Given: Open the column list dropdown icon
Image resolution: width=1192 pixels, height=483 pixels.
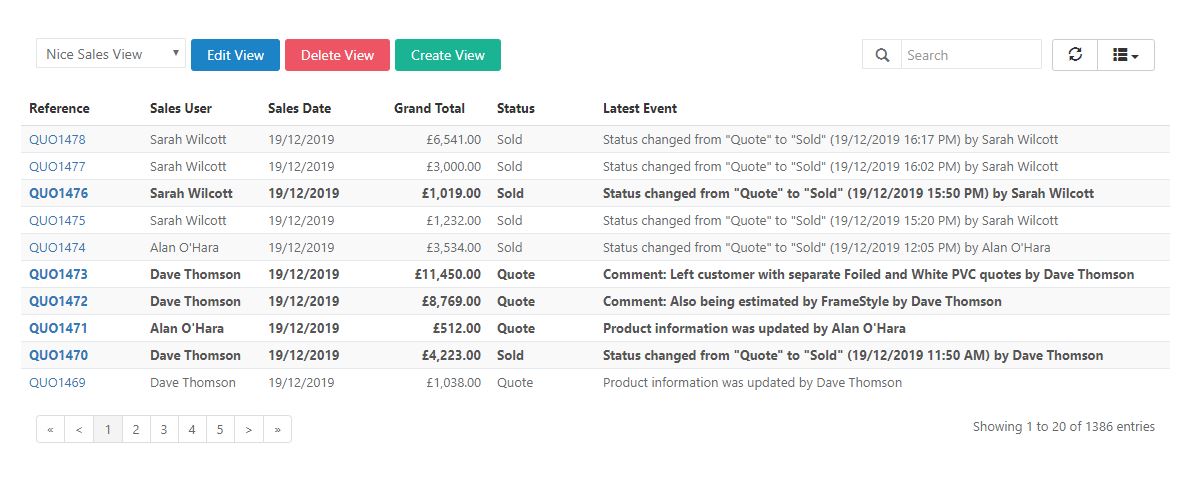Looking at the screenshot, I should click(1126, 55).
